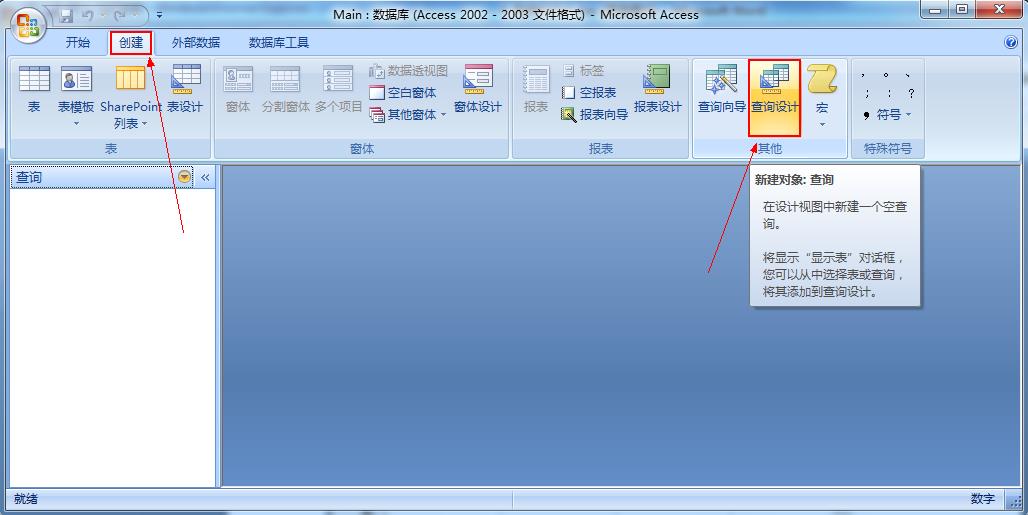Insert the enumeration comma 、

(x=908, y=75)
